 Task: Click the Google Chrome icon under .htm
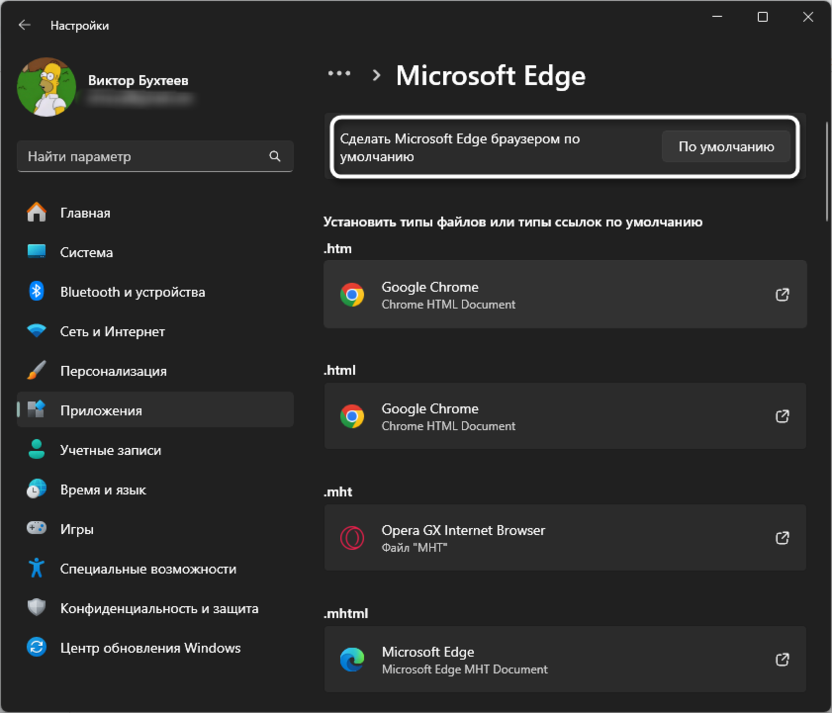click(x=352, y=295)
